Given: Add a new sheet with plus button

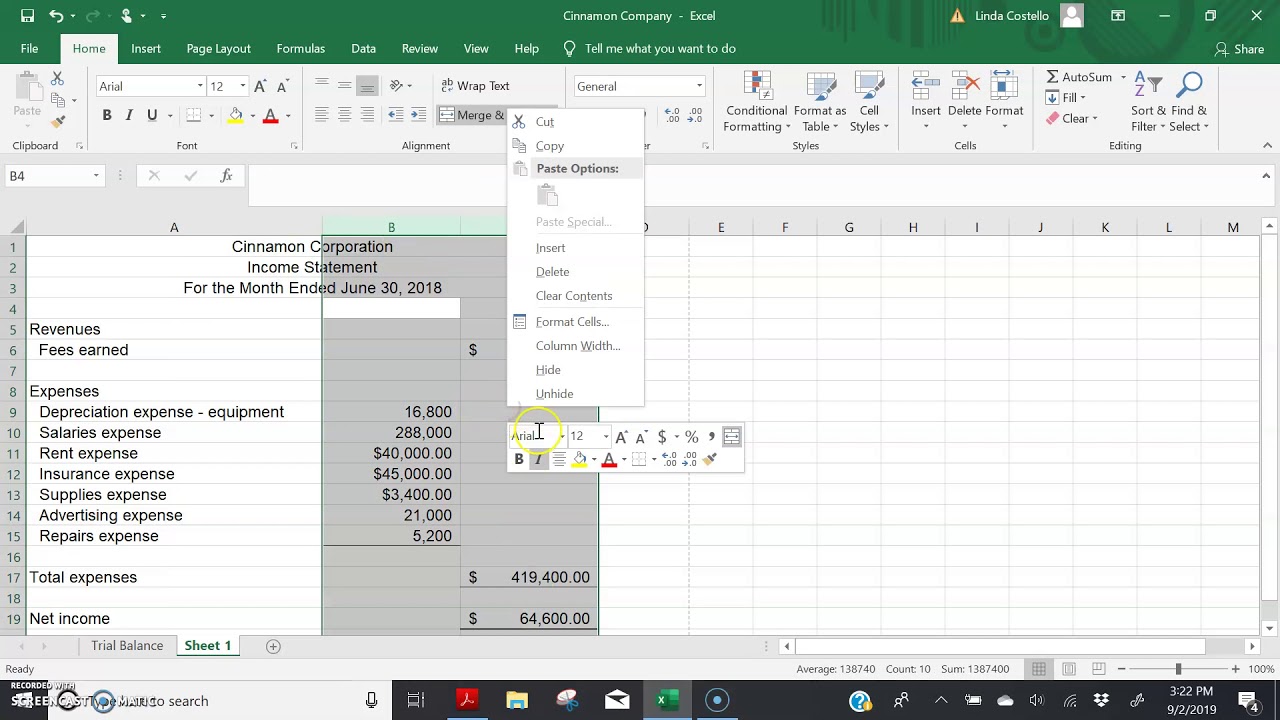Looking at the screenshot, I should [x=273, y=646].
